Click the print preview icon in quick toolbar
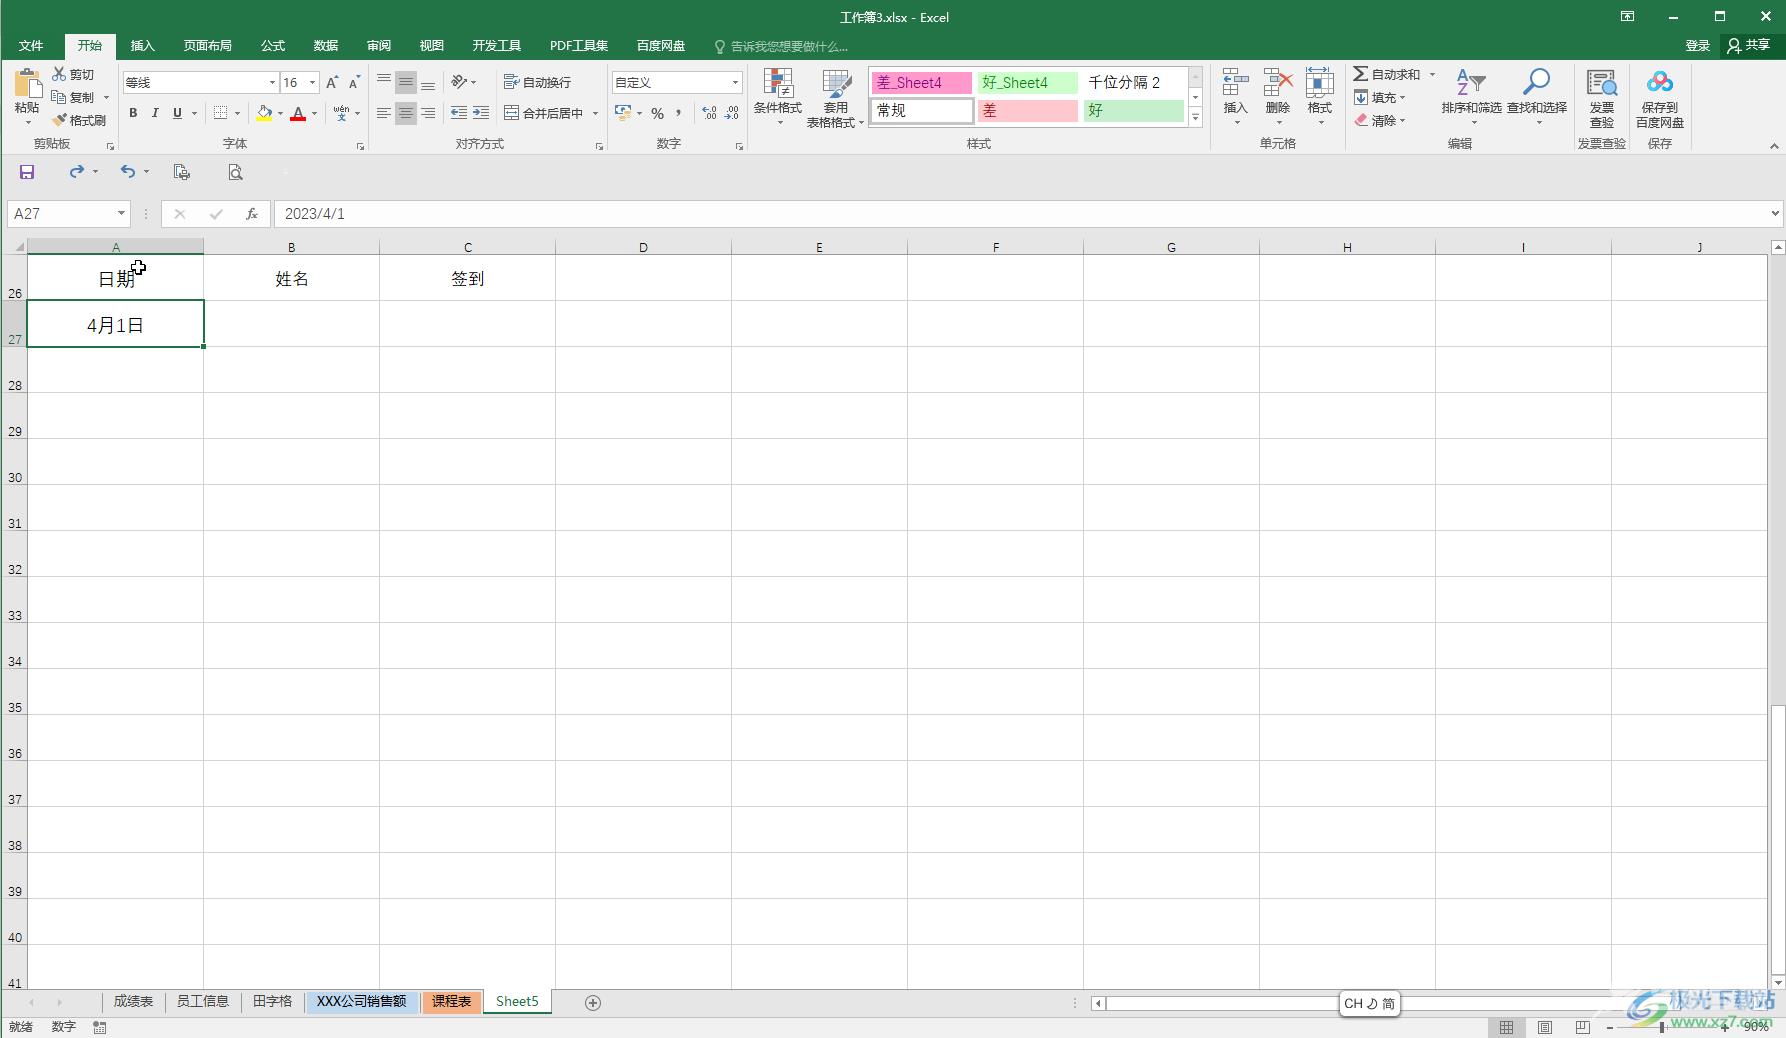Viewport: 1786px width, 1038px height. (235, 172)
